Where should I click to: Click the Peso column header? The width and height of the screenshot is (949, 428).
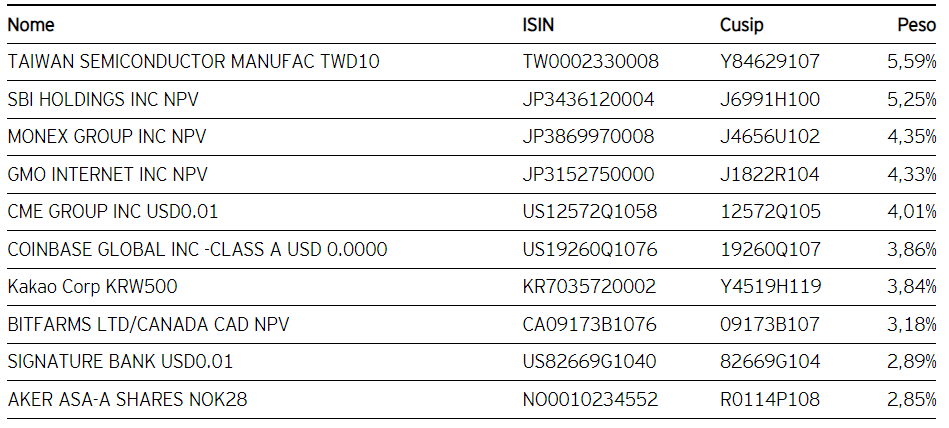917,25
